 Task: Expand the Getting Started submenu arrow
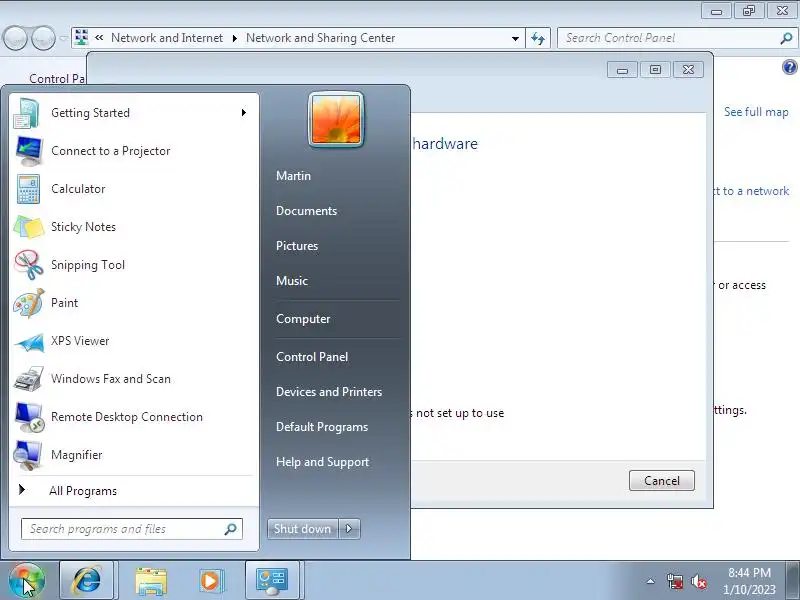click(x=244, y=113)
